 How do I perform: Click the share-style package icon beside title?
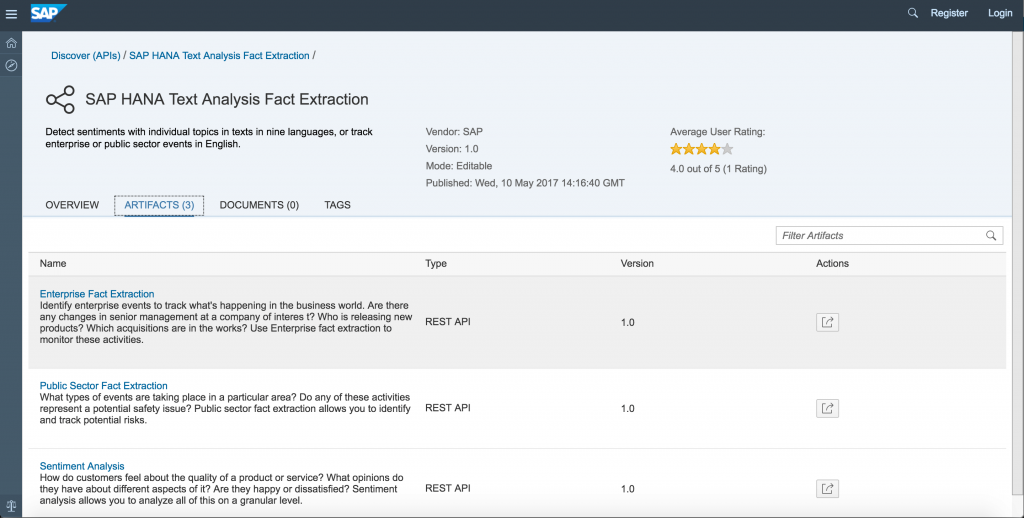click(x=60, y=99)
